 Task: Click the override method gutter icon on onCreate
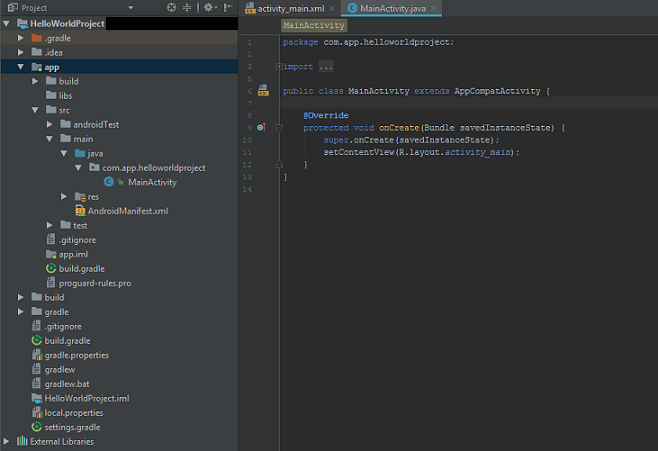coord(260,128)
